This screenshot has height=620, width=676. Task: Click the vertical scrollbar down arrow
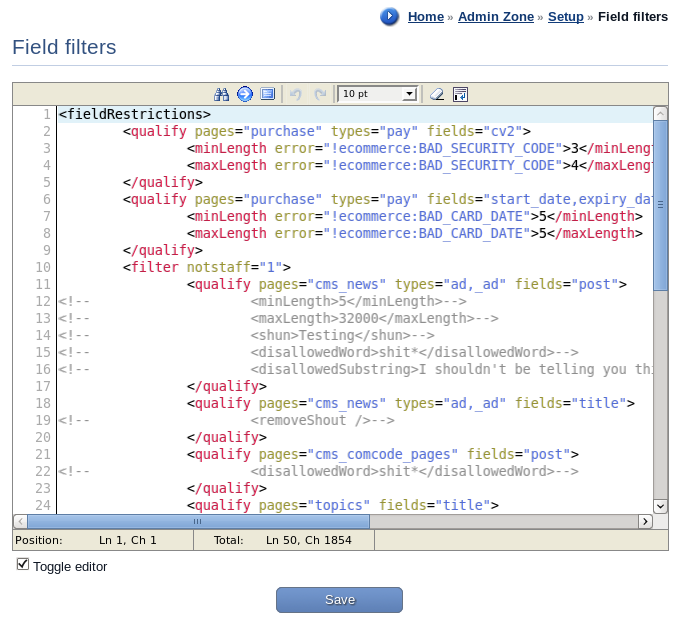click(660, 506)
